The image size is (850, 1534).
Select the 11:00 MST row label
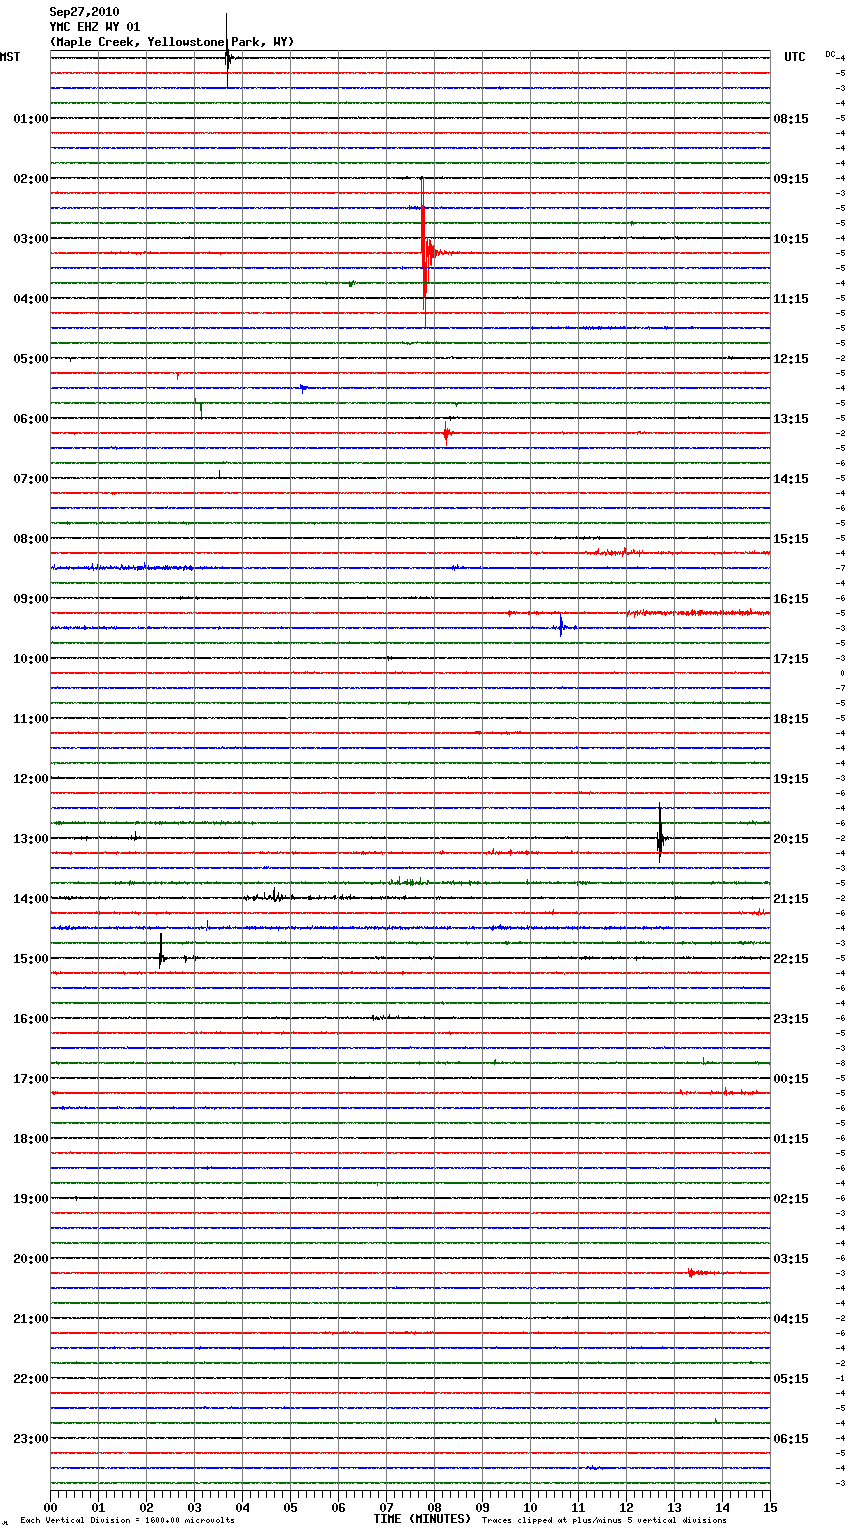(30, 719)
